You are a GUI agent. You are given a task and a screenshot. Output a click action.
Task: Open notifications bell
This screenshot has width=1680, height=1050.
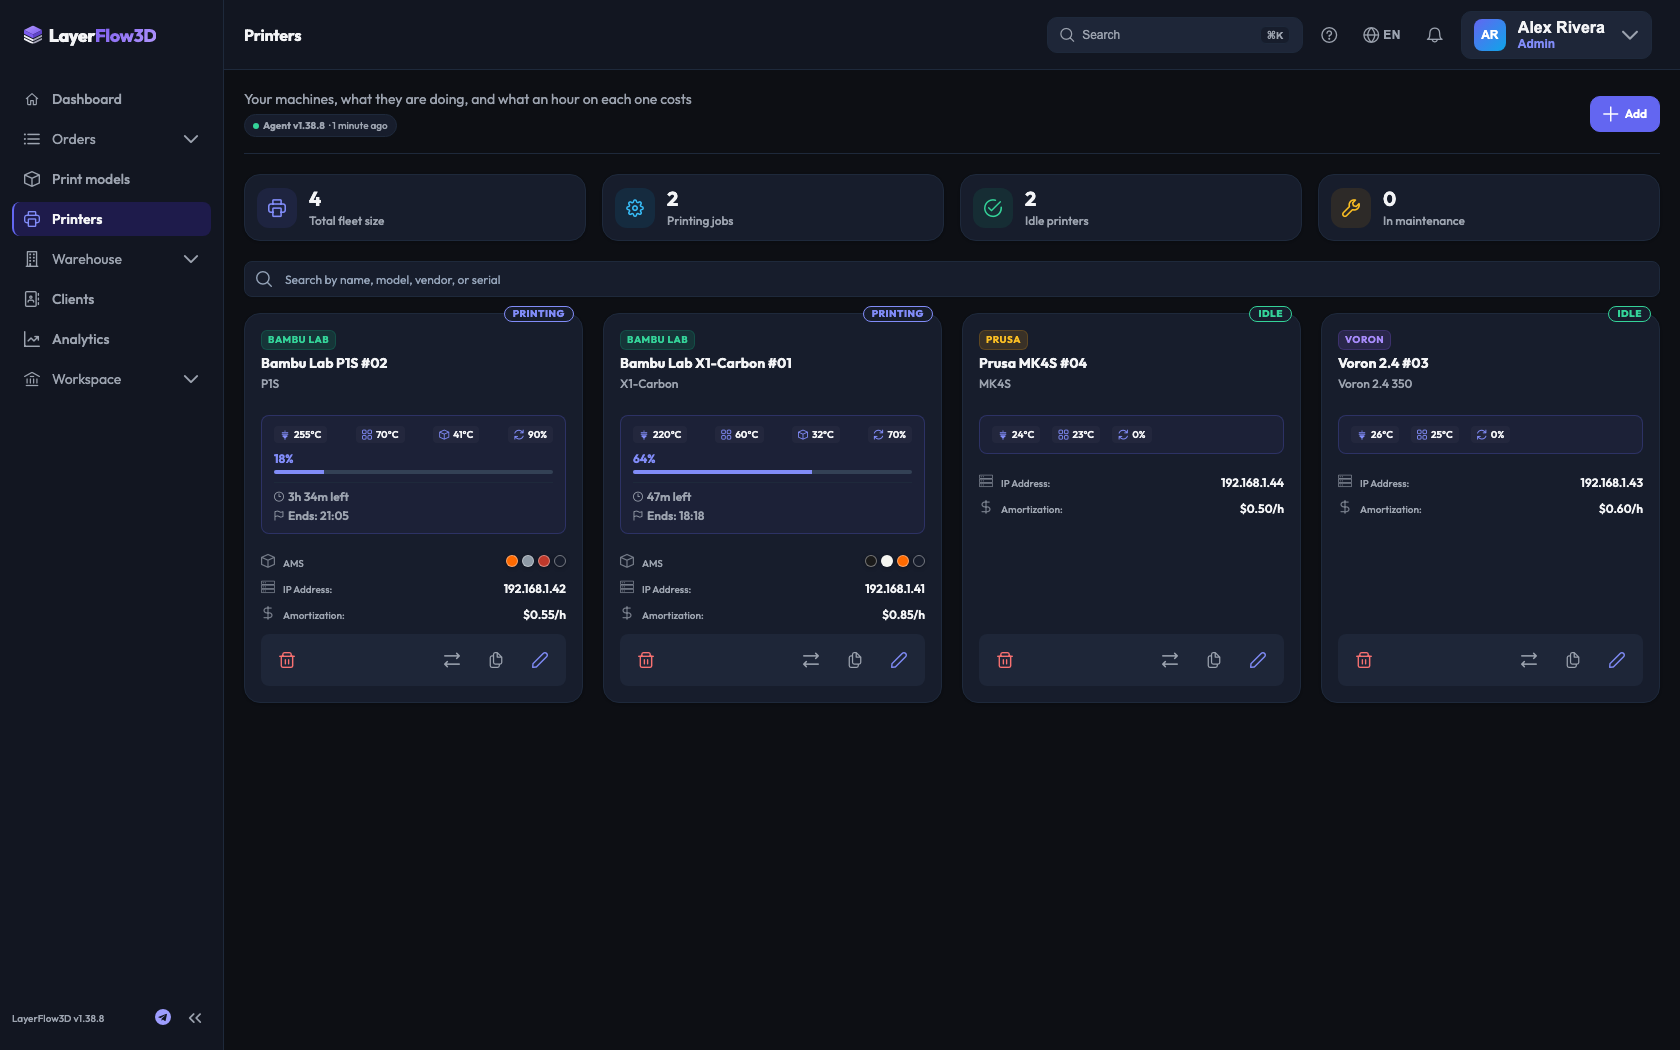(1435, 35)
